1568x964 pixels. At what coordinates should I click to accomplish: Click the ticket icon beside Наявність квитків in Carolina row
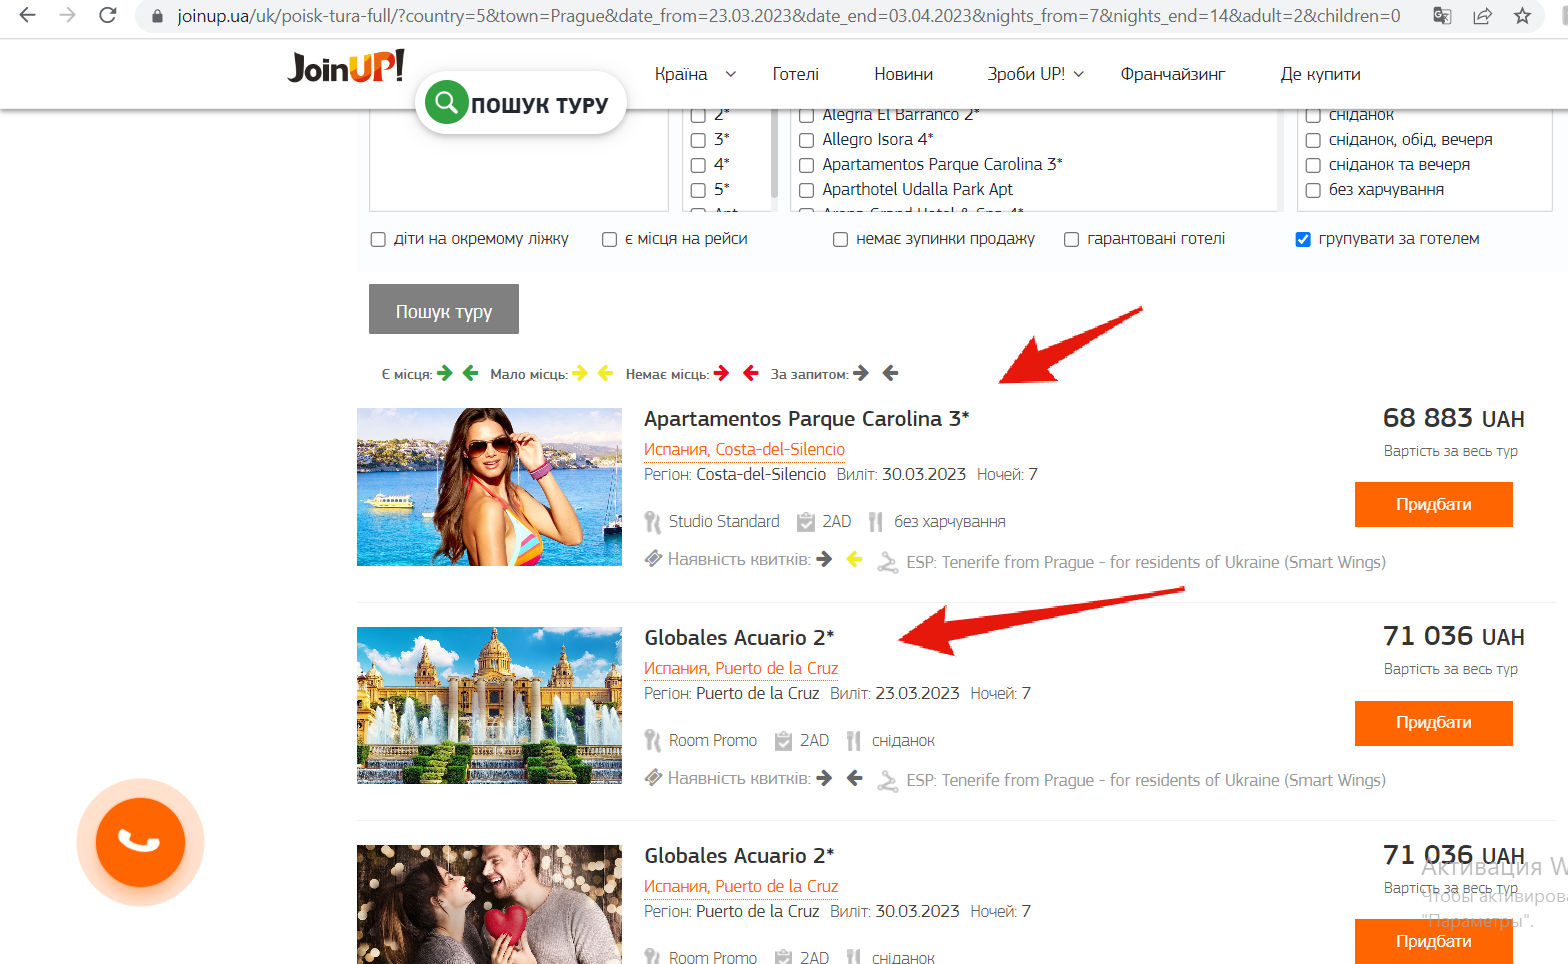click(x=653, y=558)
